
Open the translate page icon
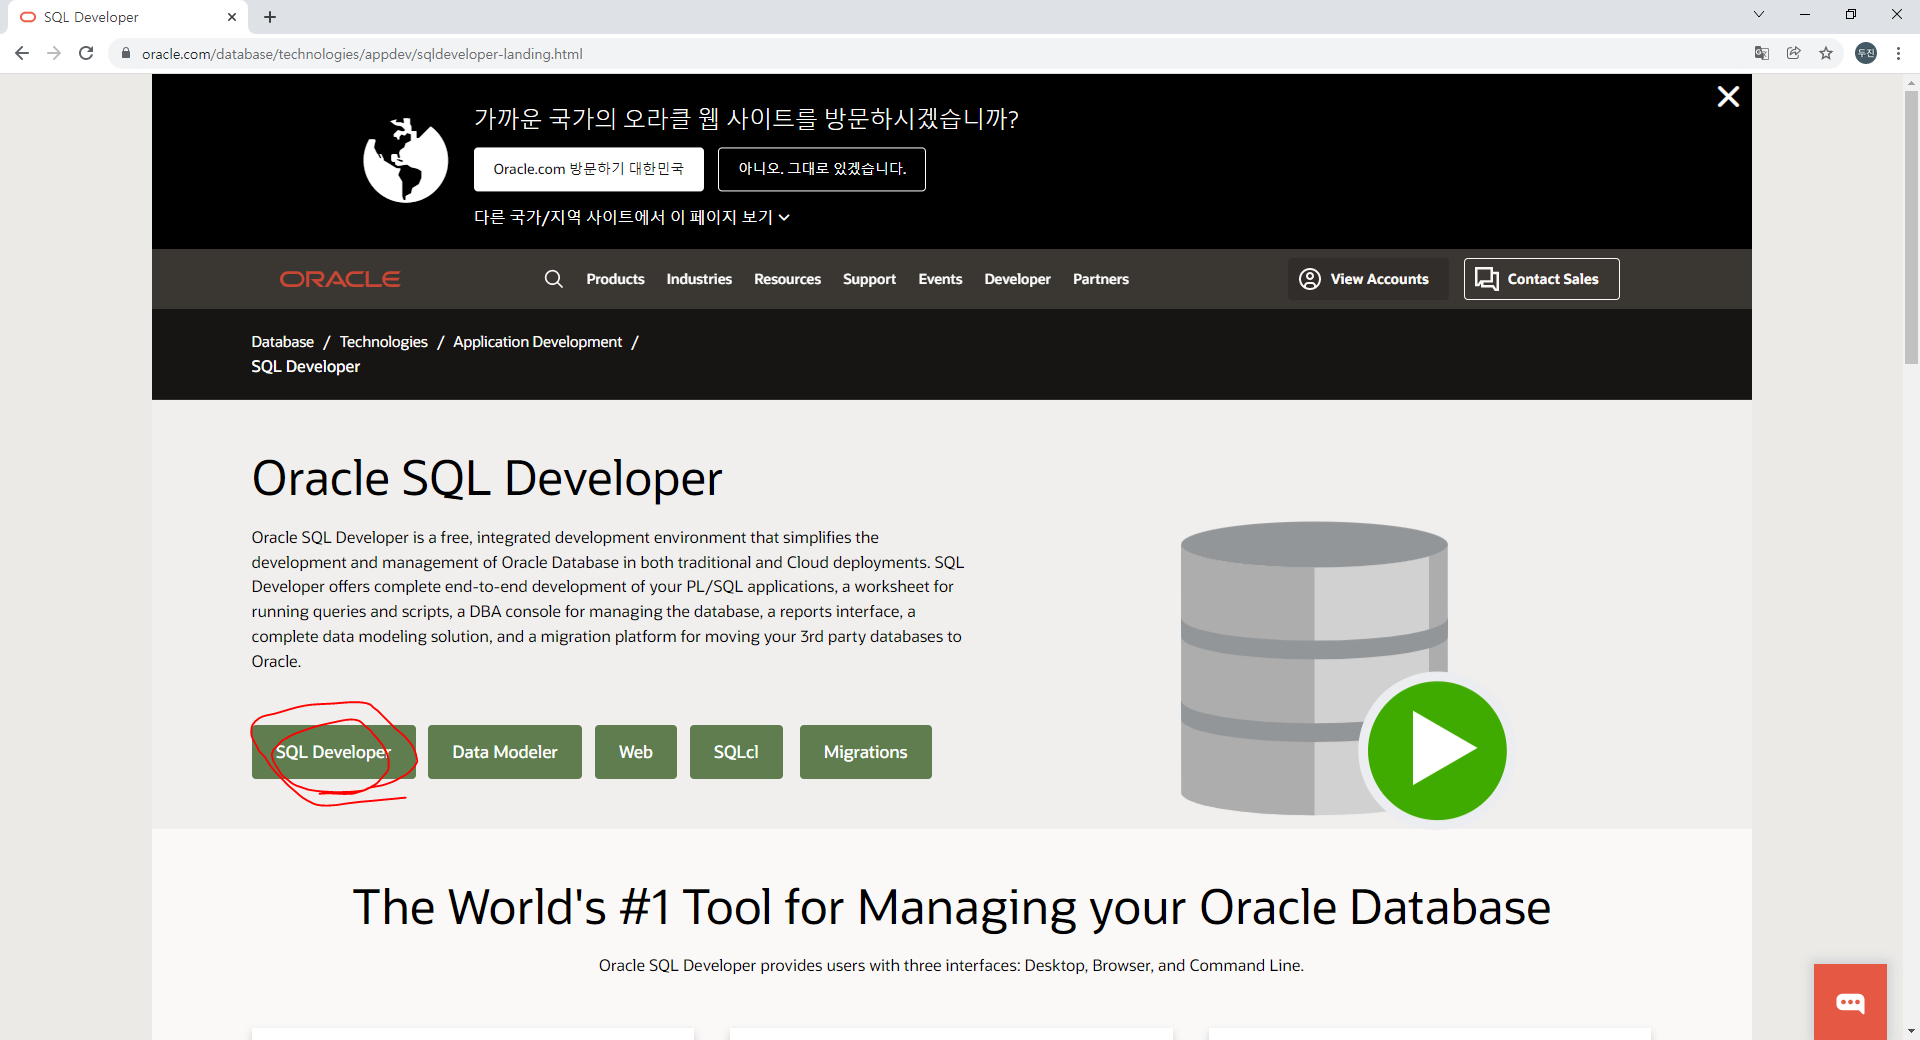1762,53
